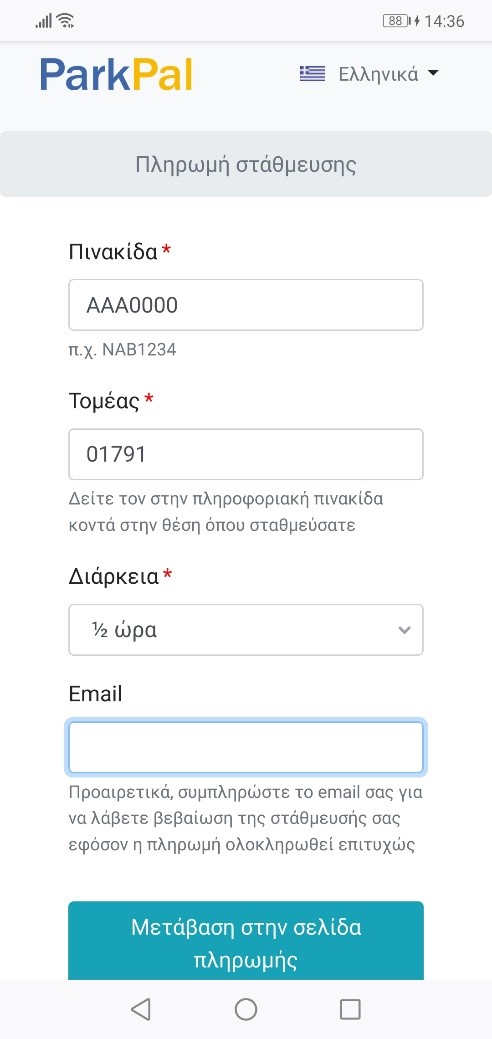Focus the Πινακίδα plate input field
Viewport: 492px width, 1039px height.
point(246,305)
